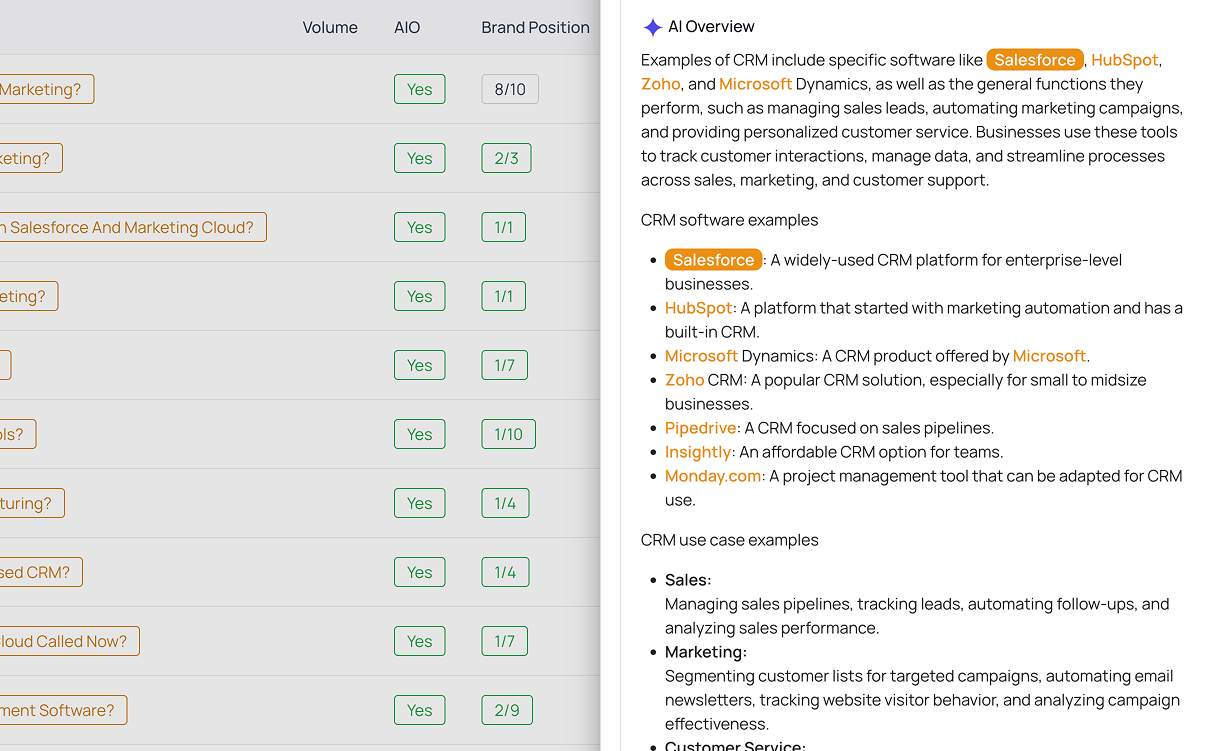The height and width of the screenshot is (751, 1211).
Task: Sort by the AIO column header
Action: click(x=407, y=28)
